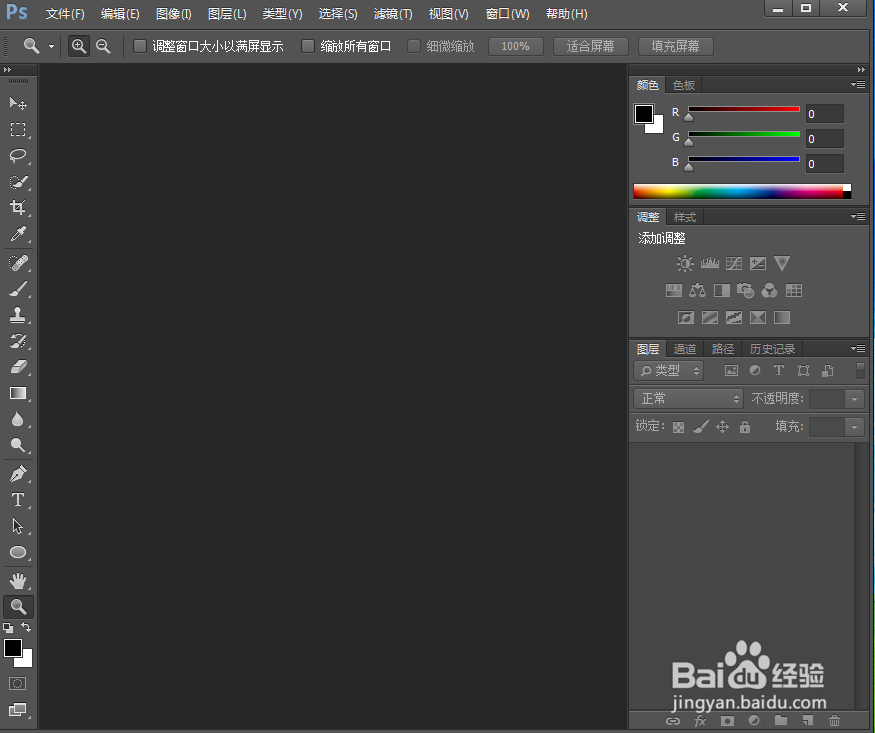This screenshot has width=875, height=733.
Task: Open the 填充 dropdown arrow
Action: 854,427
